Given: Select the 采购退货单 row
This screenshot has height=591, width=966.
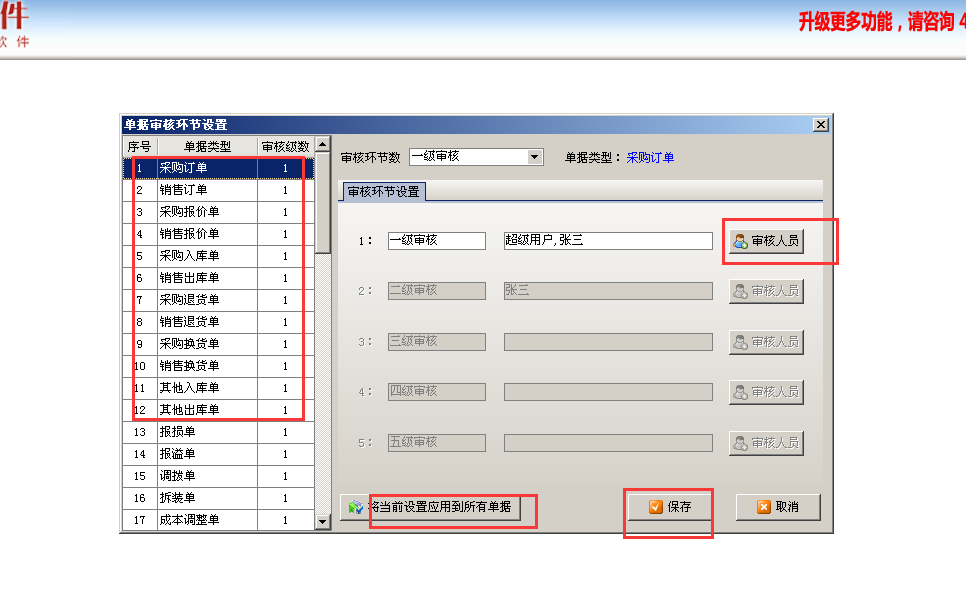Looking at the screenshot, I should [x=219, y=300].
